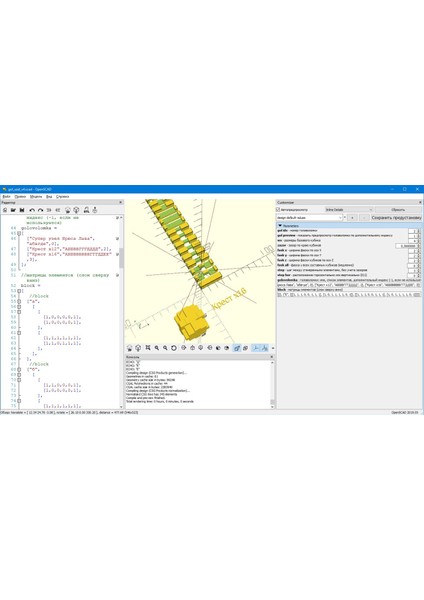424x600 pixels.
Task: Click the Undo arrow in editor toolbar
Action: coord(32,210)
